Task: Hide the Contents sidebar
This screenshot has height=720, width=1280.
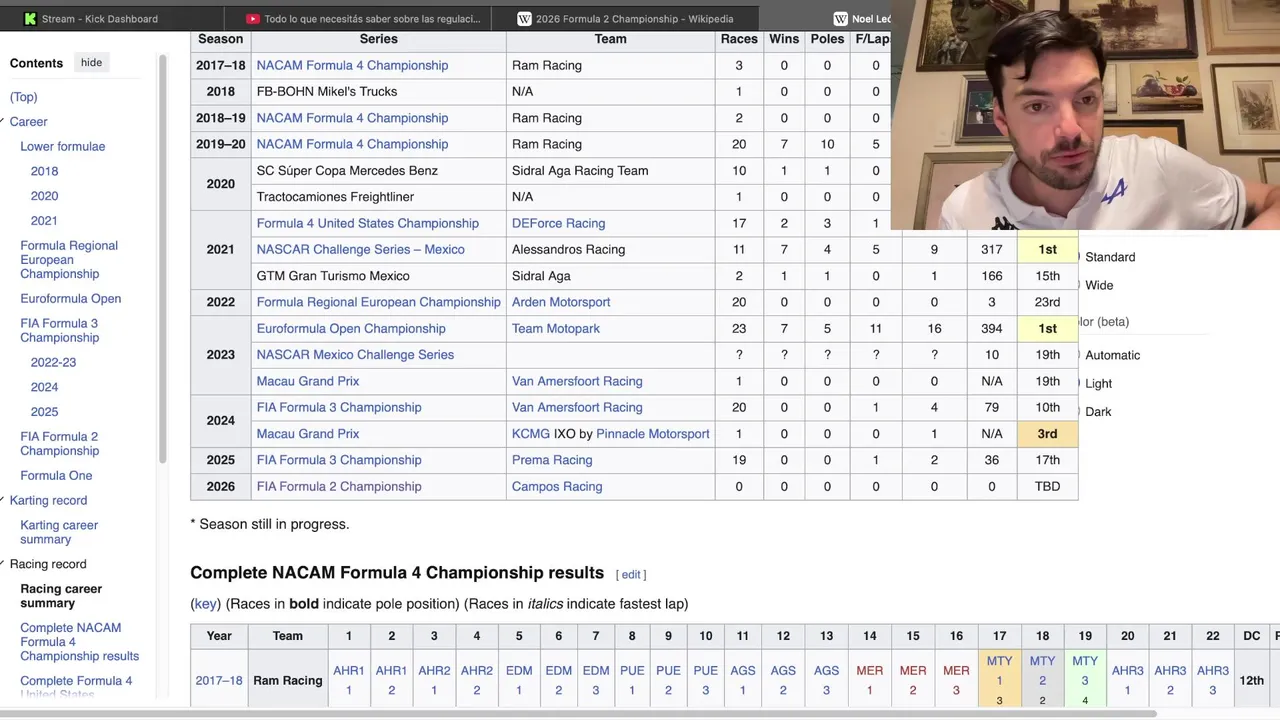Action: [91, 63]
